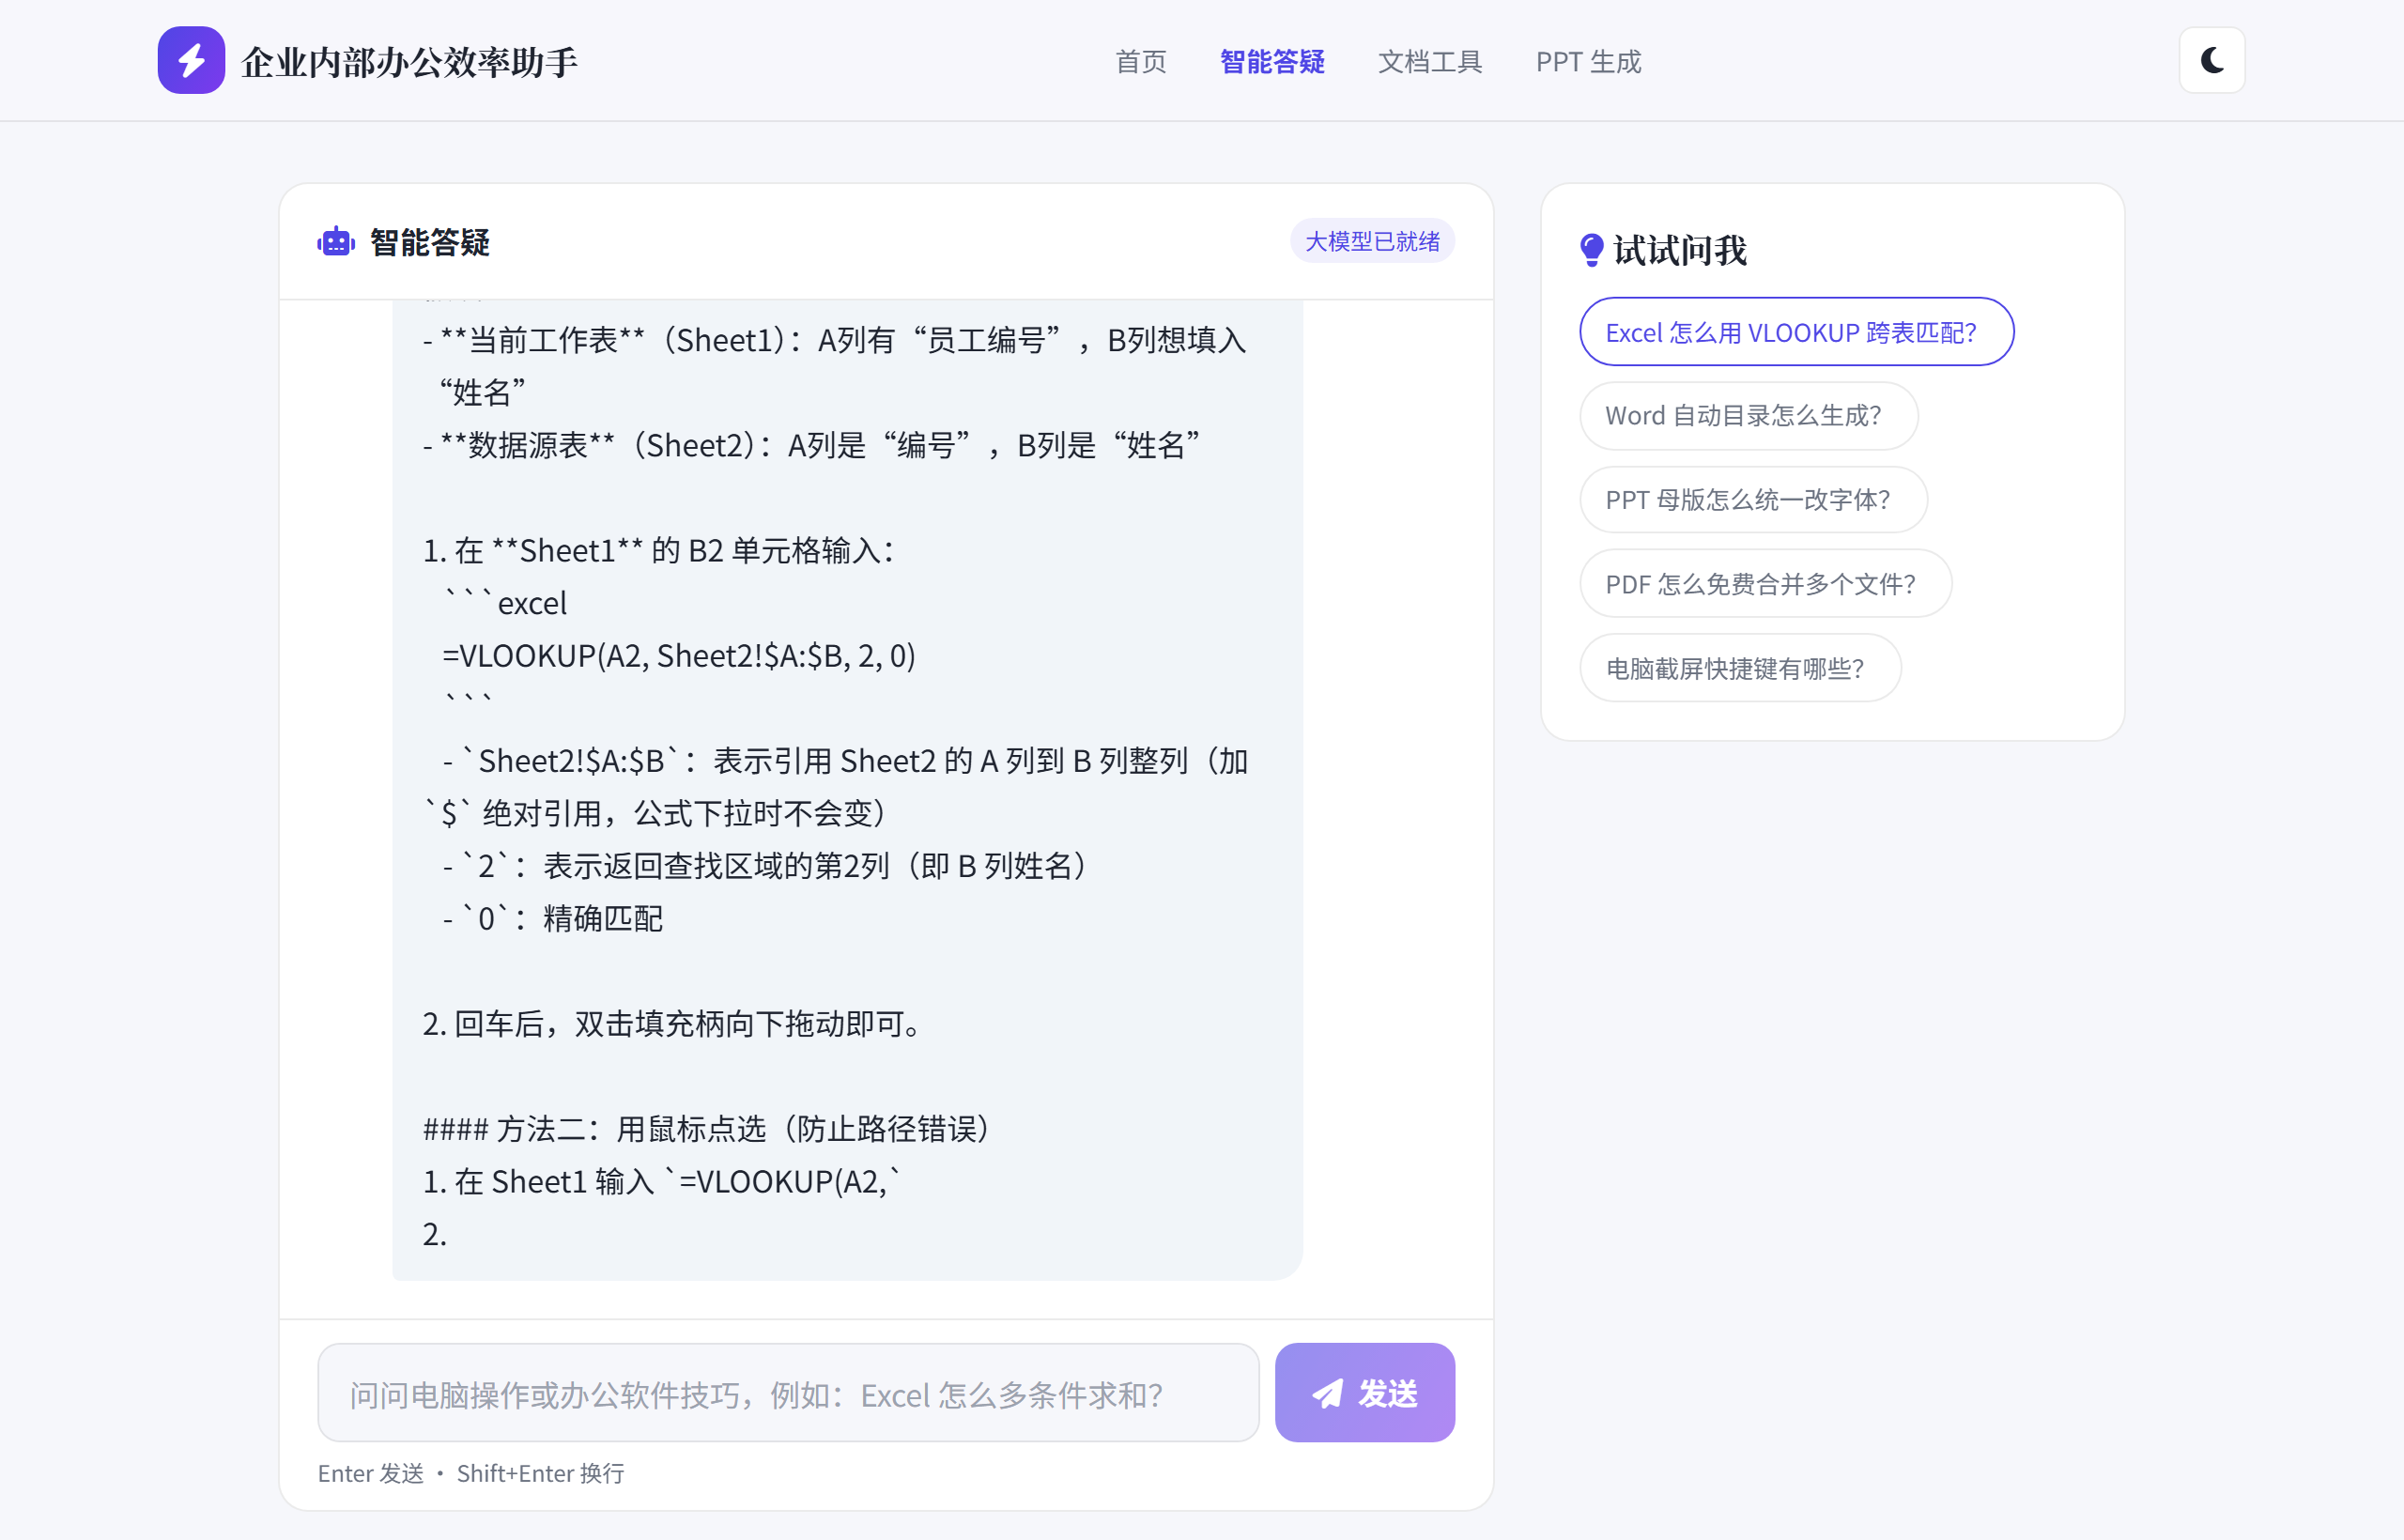The width and height of the screenshot is (2404, 1540).
Task: Click the purple lightning bolt logo icon
Action: point(191,60)
